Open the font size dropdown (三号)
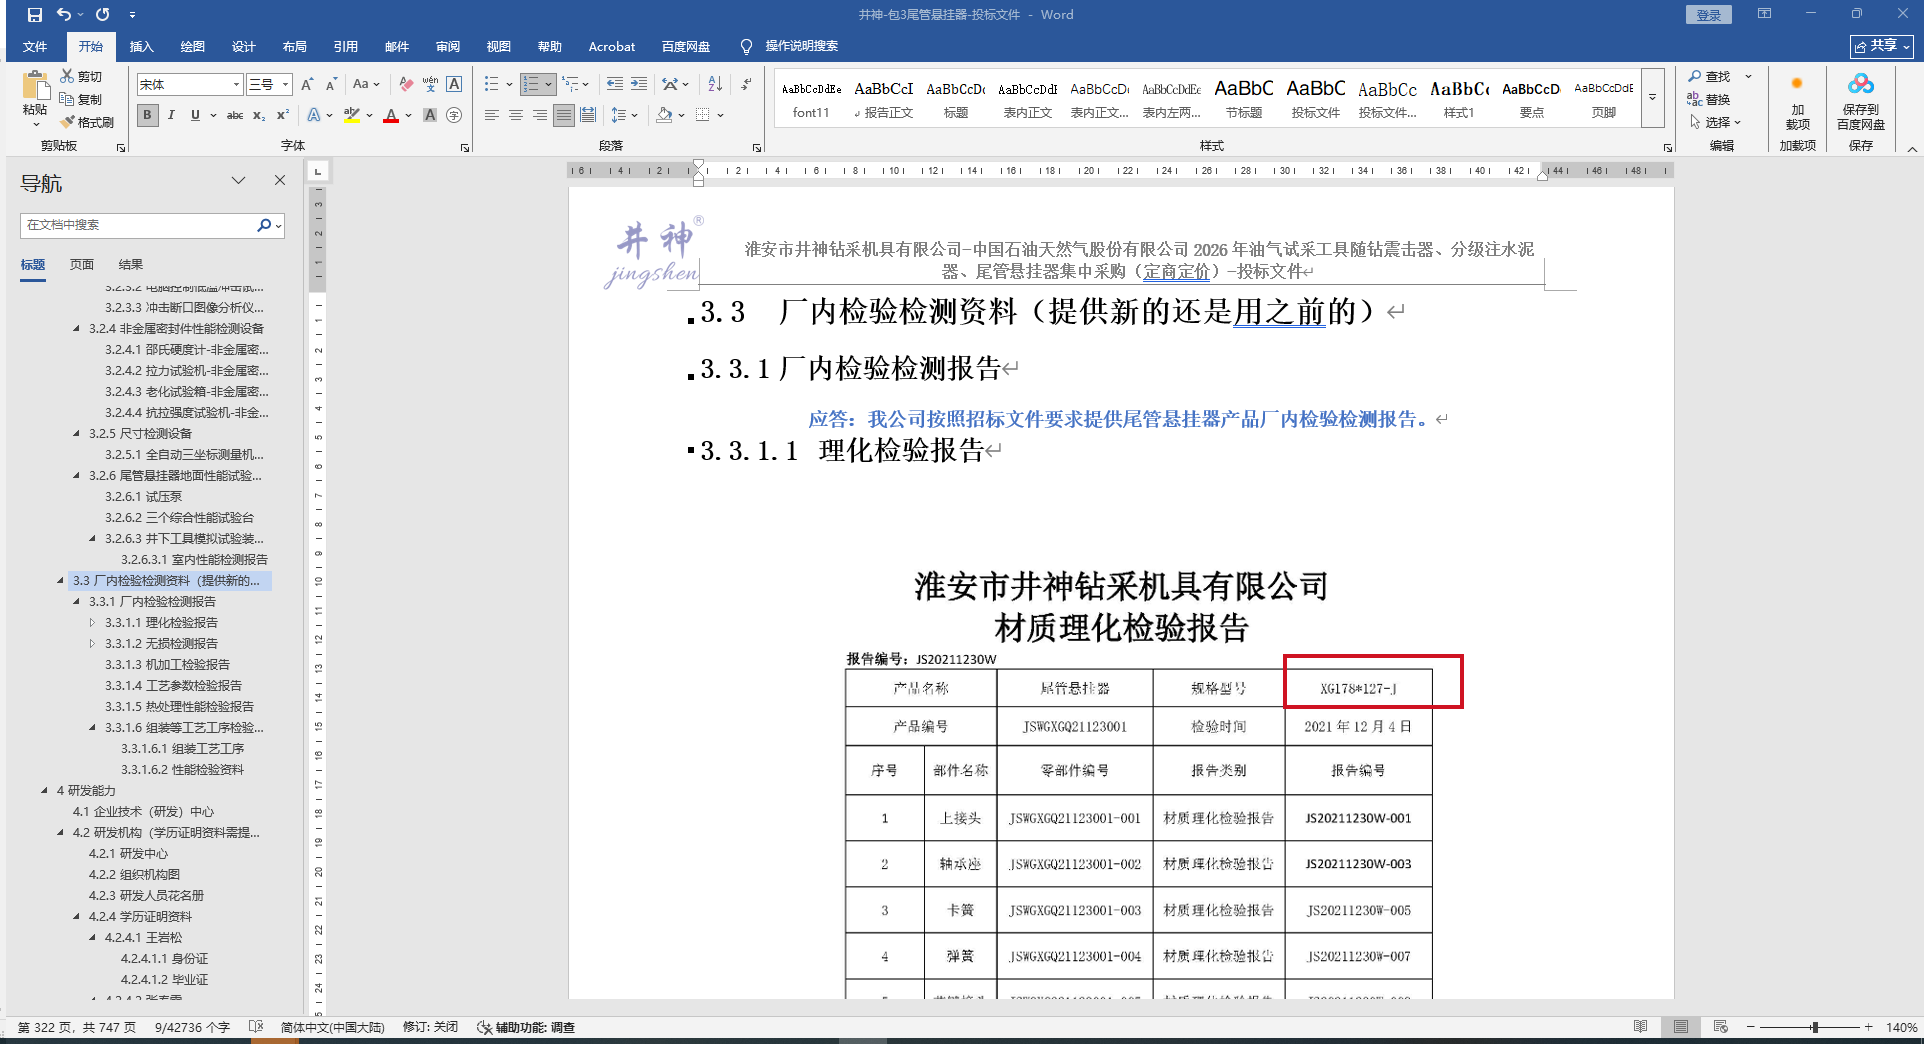The width and height of the screenshot is (1924, 1044). pos(285,85)
